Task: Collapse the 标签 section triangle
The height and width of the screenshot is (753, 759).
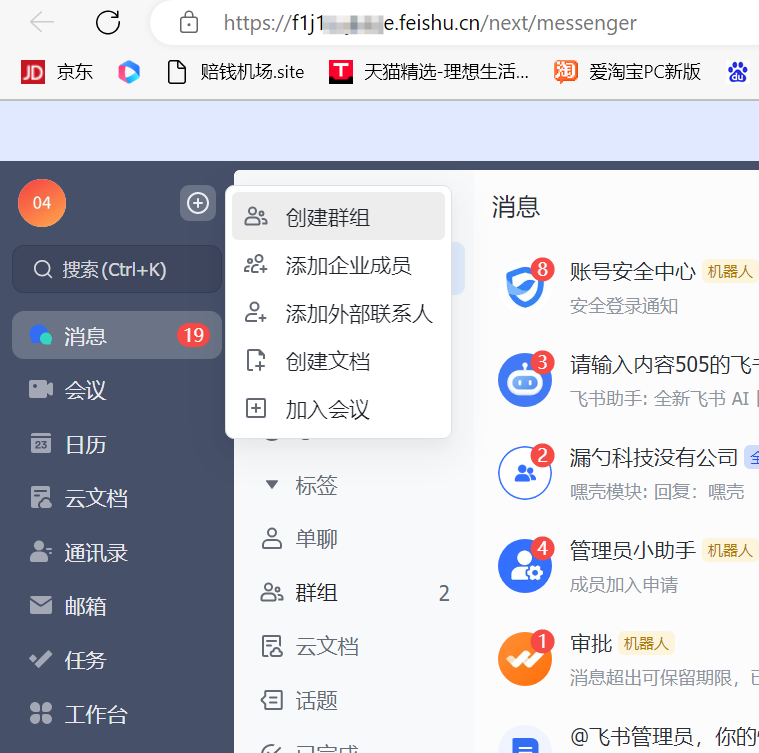Action: coord(272,484)
